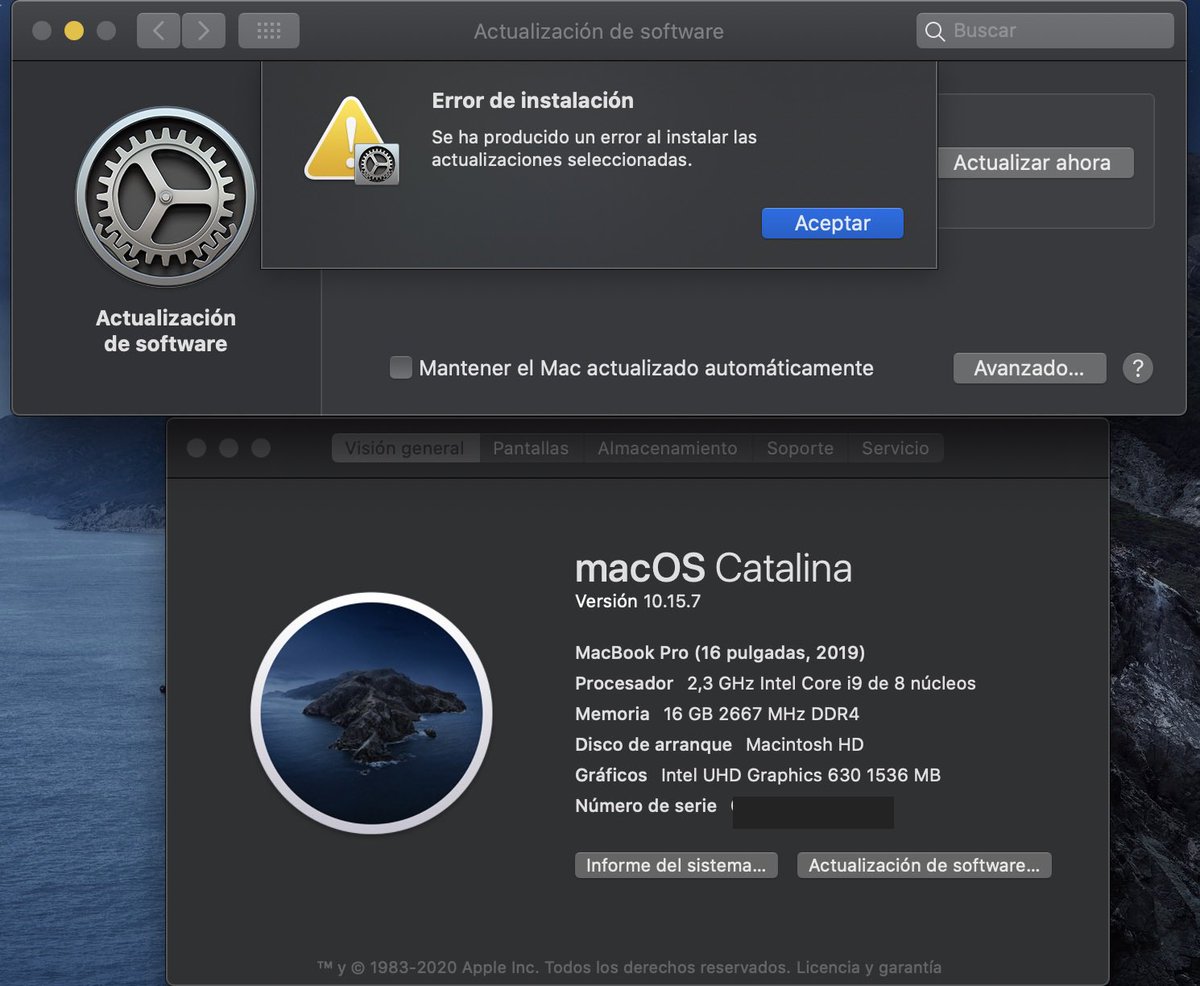The width and height of the screenshot is (1200, 986).
Task: Enable Mantener el Mac actualizado automáticamente
Action: pyautogui.click(x=401, y=368)
